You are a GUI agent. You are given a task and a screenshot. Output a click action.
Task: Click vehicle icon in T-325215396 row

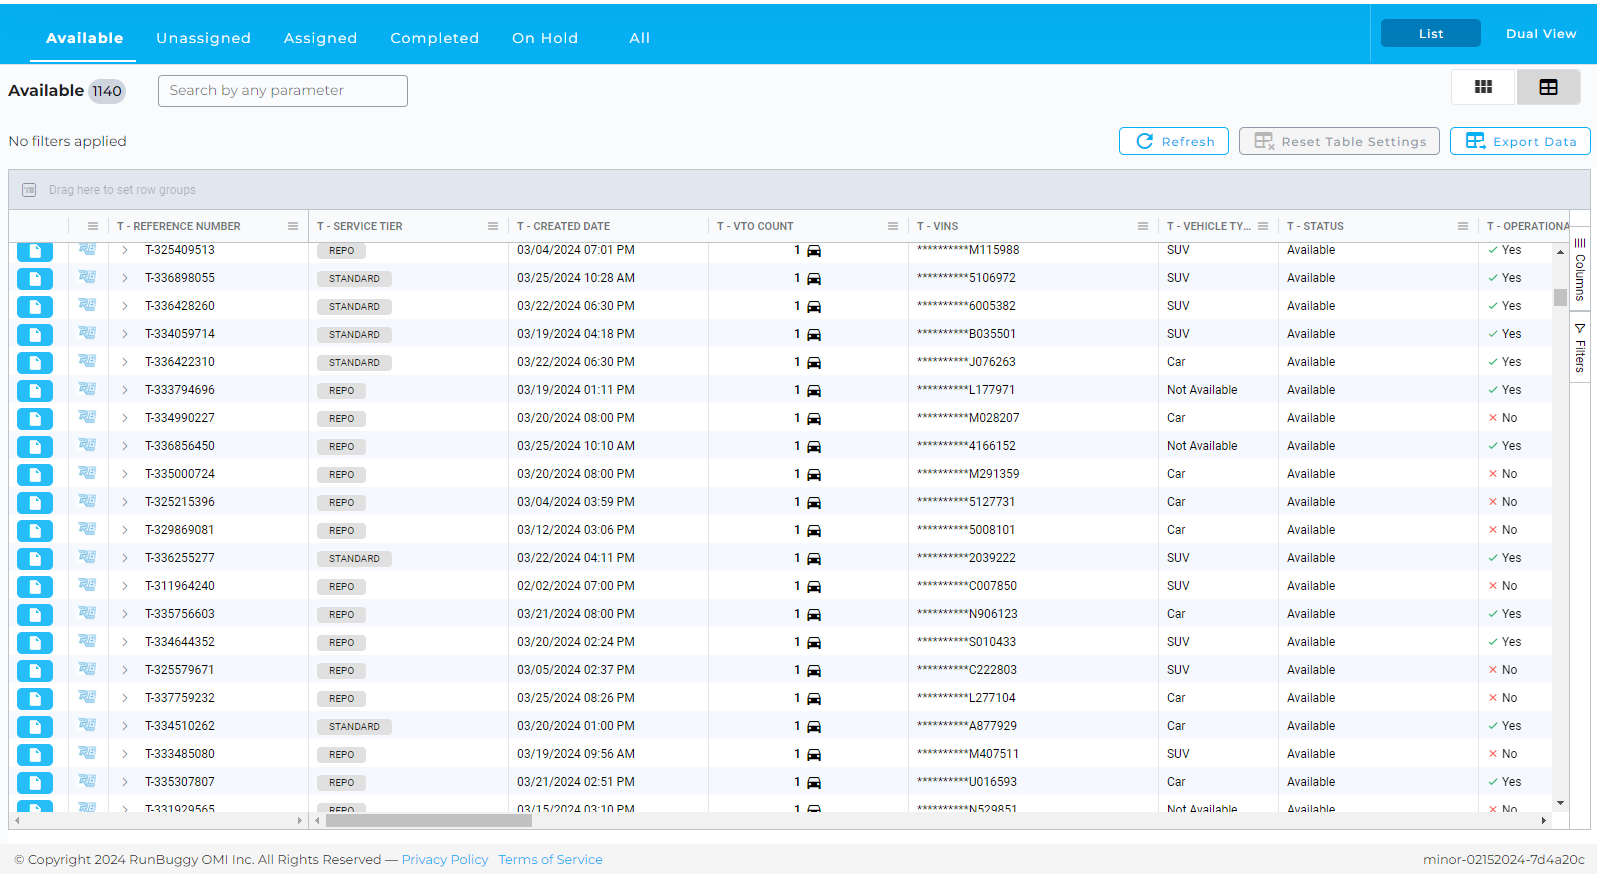pos(814,503)
